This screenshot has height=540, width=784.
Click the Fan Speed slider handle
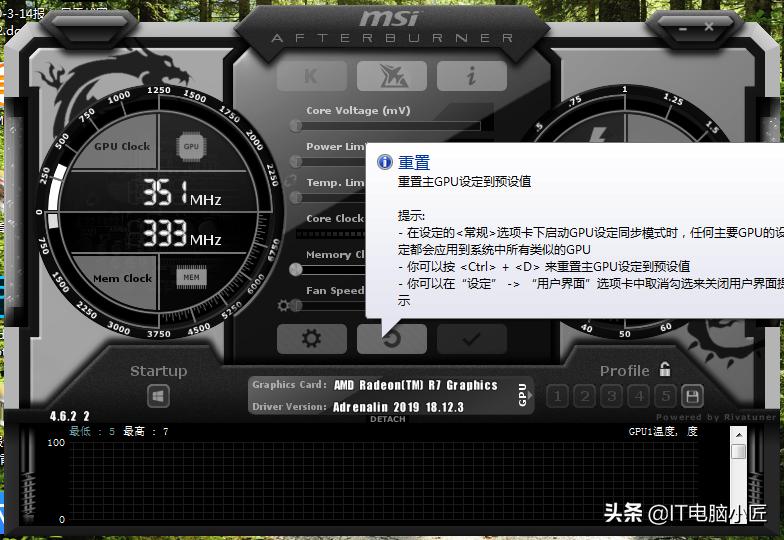pos(296,306)
